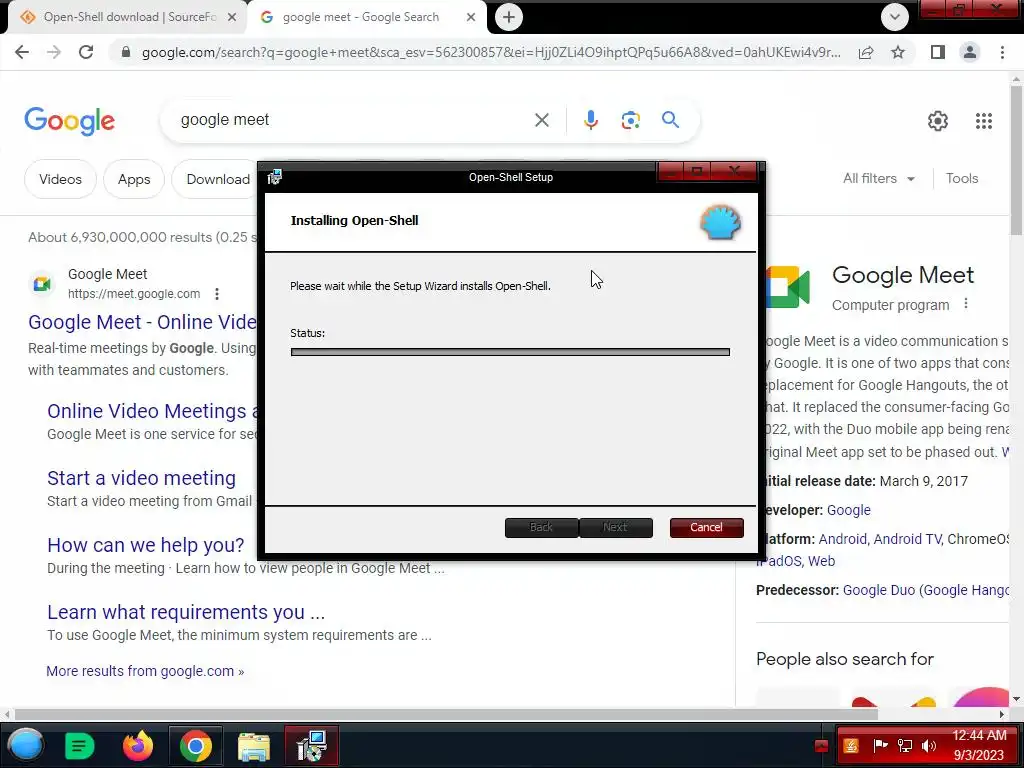
Task: Bookmark this page with the star
Action: click(898, 52)
